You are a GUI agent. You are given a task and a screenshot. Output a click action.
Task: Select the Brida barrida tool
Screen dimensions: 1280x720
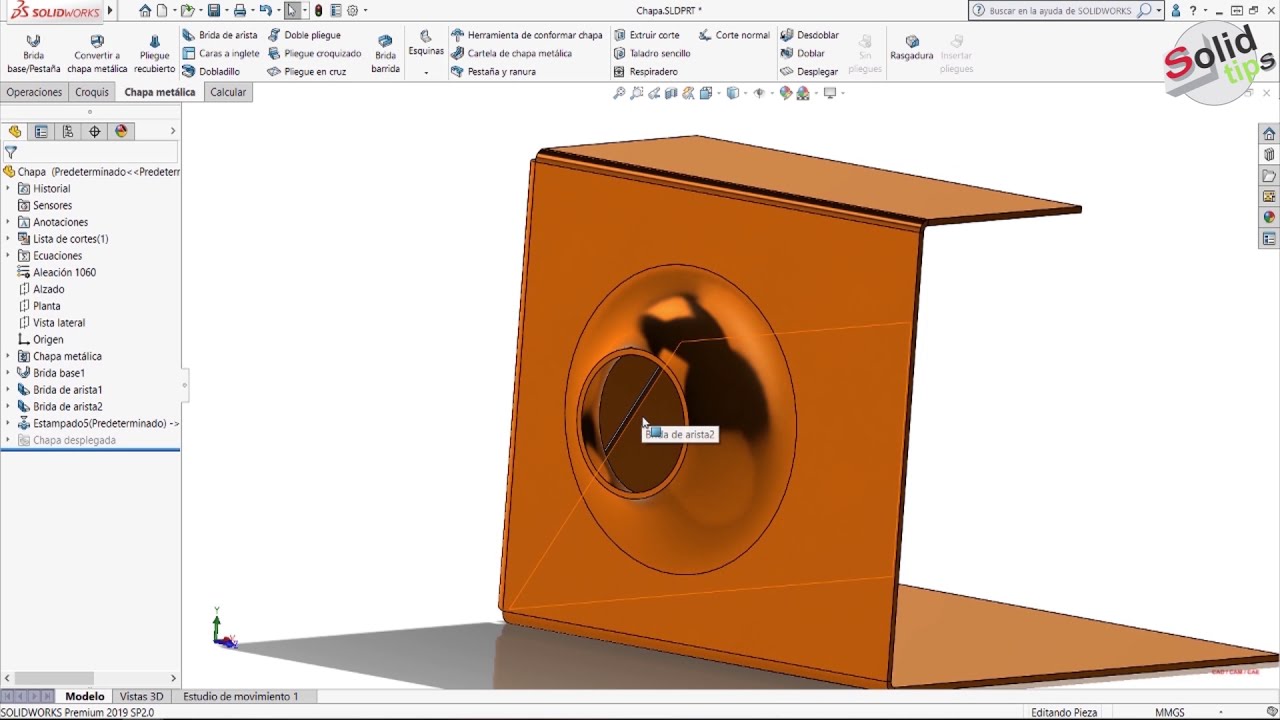pyautogui.click(x=385, y=54)
